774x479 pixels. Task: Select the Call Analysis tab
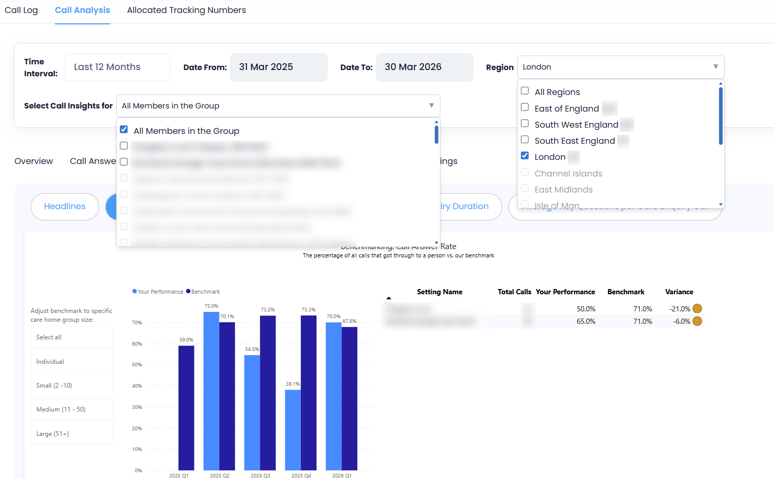tap(82, 10)
